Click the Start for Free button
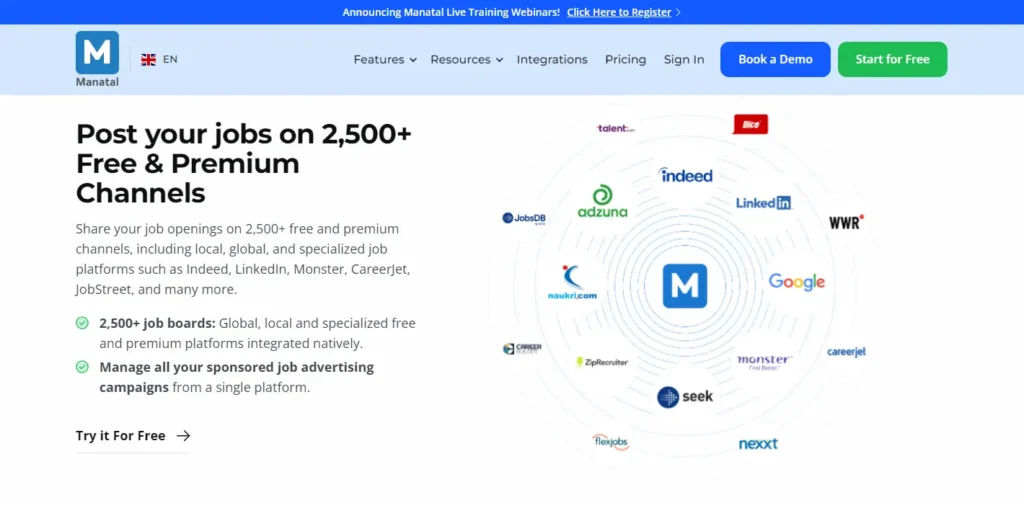Image resolution: width=1024 pixels, height=526 pixels. pos(892,59)
